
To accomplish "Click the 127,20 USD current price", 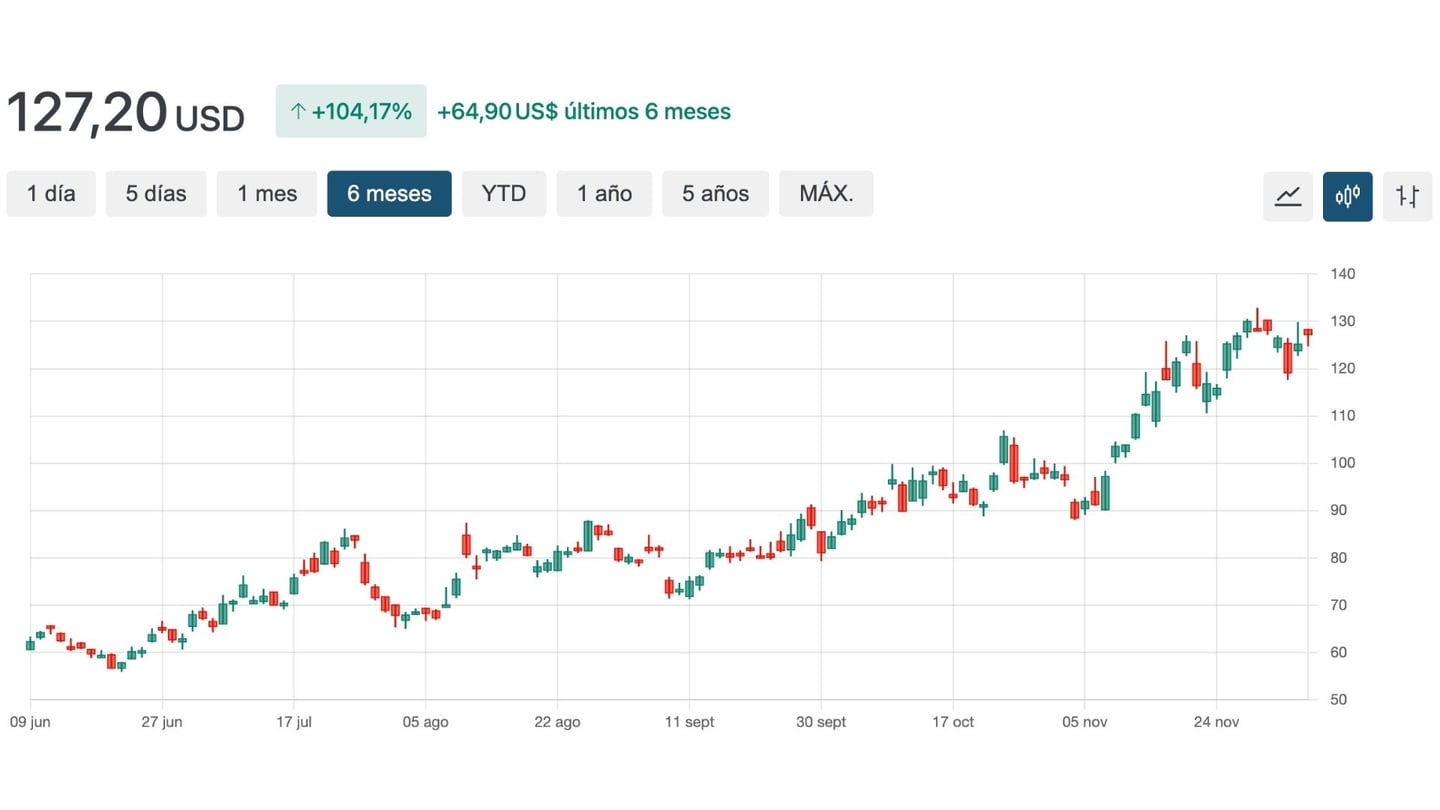I will [125, 113].
